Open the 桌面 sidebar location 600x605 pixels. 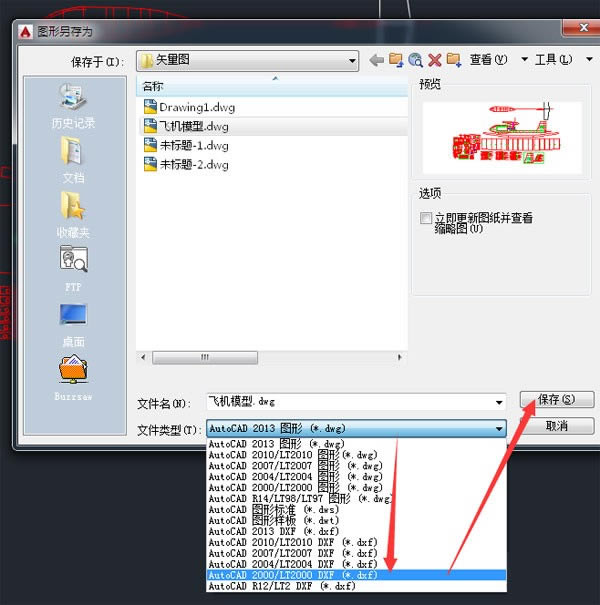pos(73,325)
